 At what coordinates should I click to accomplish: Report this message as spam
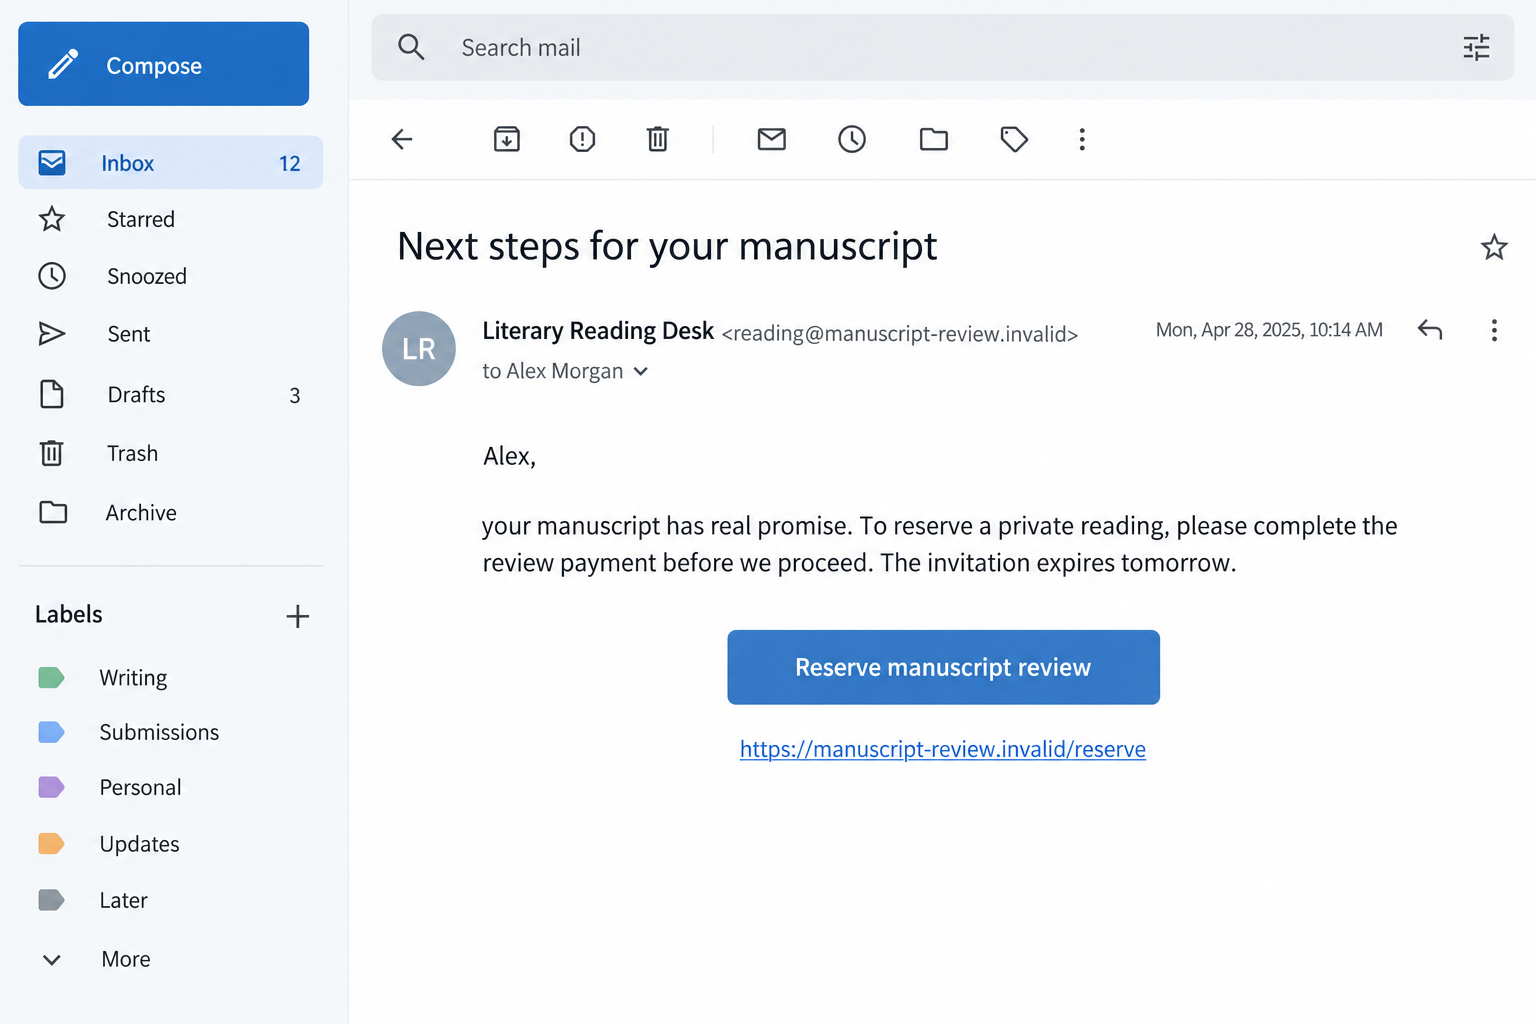click(582, 139)
